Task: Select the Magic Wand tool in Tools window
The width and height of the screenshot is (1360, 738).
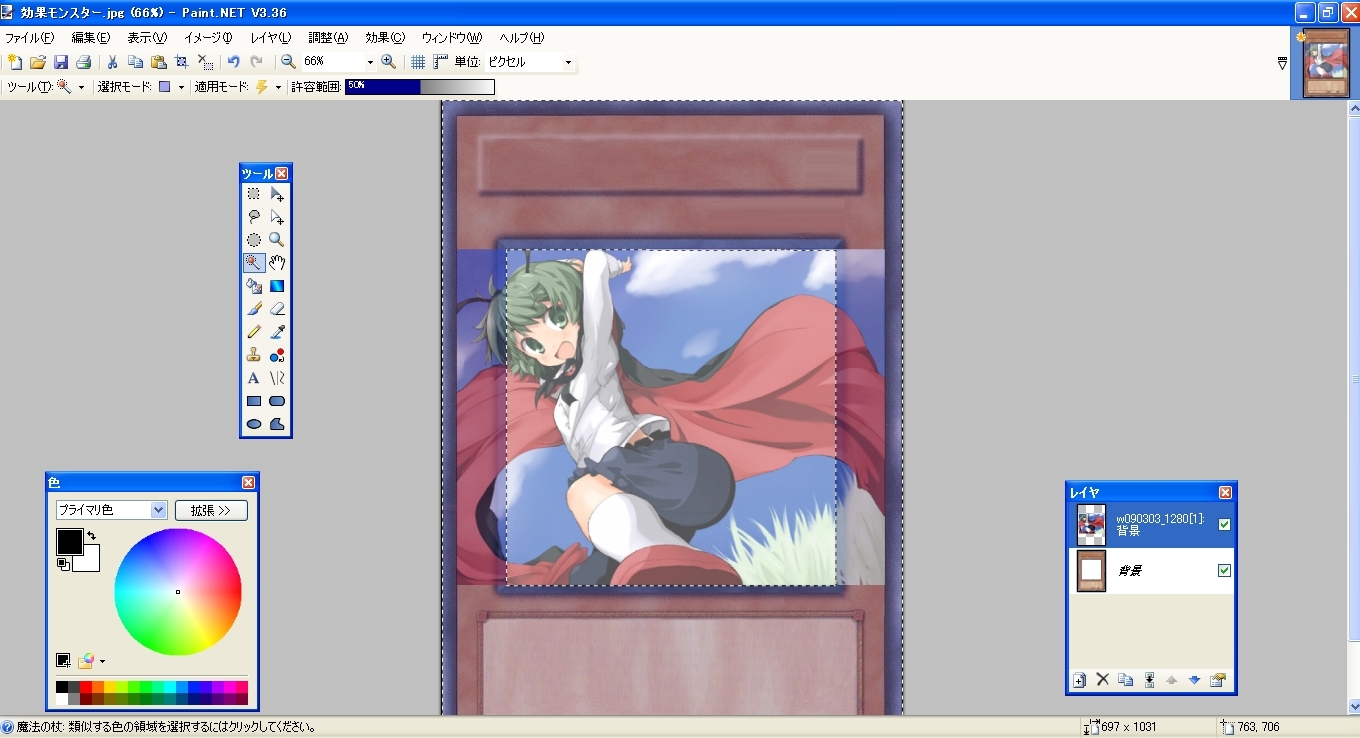Action: click(x=254, y=263)
